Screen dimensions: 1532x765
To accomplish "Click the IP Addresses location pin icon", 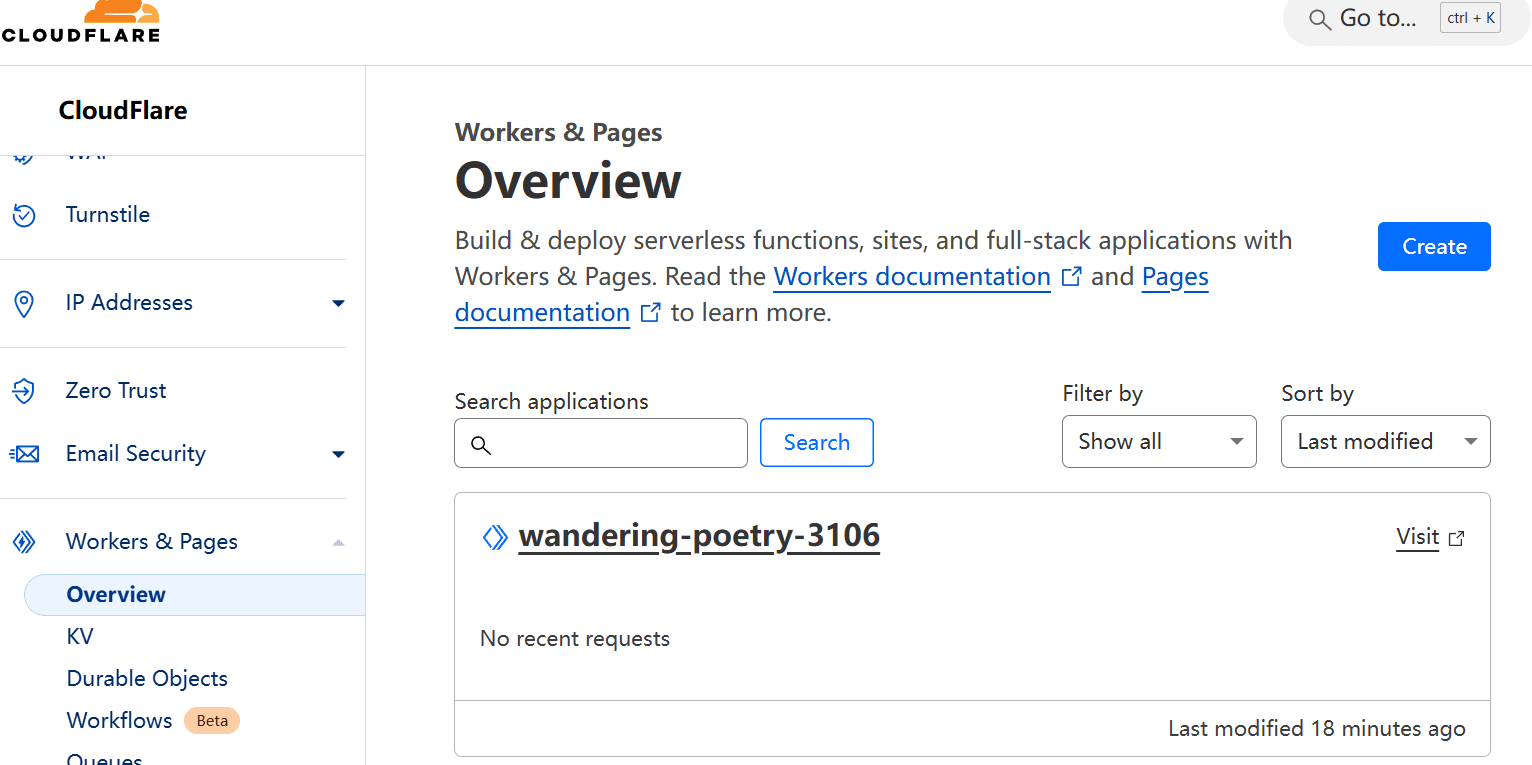I will tap(24, 304).
